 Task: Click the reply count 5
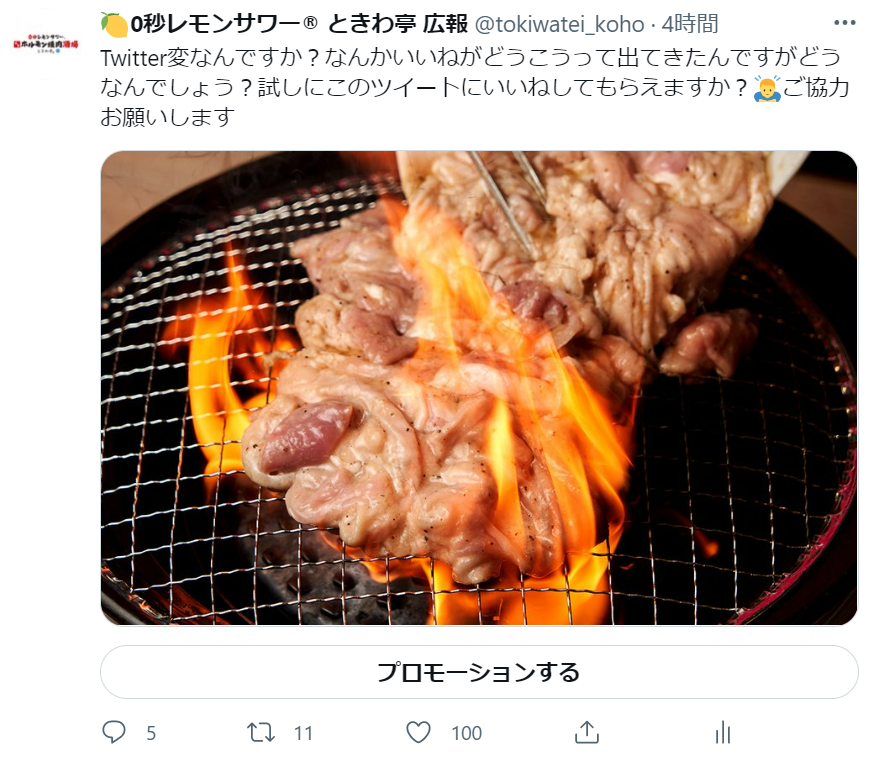pos(151,733)
